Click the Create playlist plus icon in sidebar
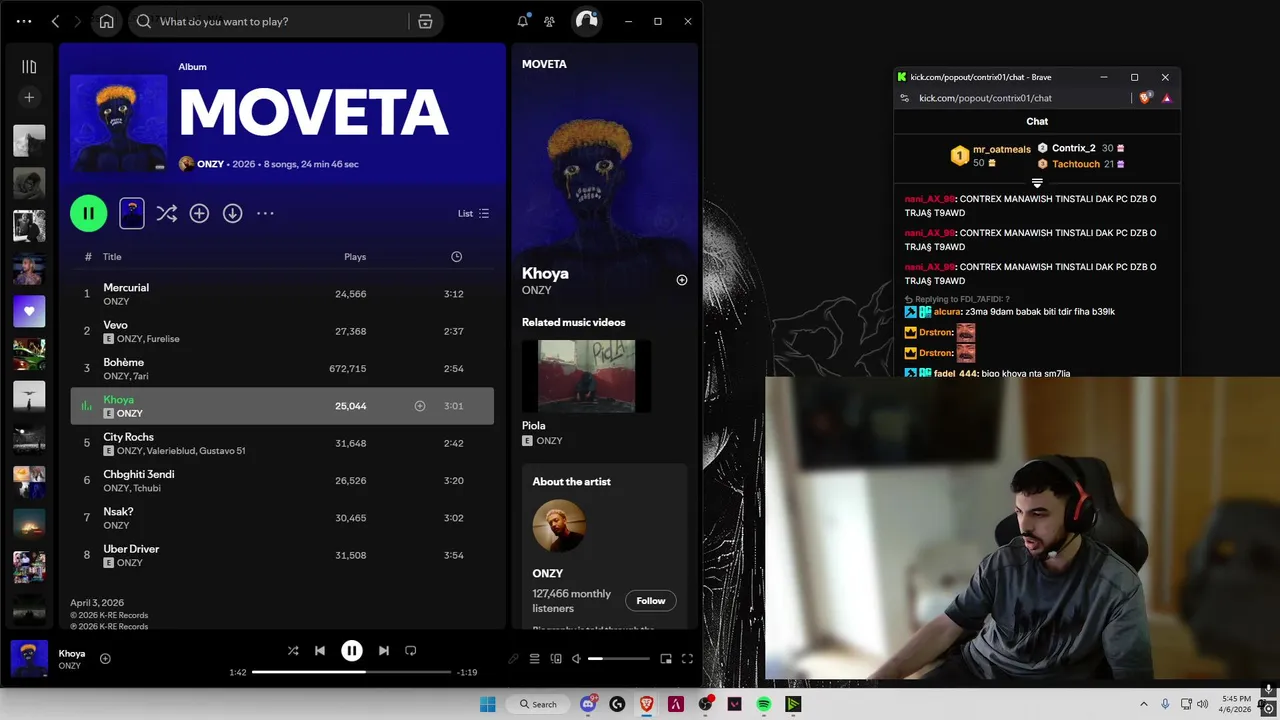 (29, 97)
